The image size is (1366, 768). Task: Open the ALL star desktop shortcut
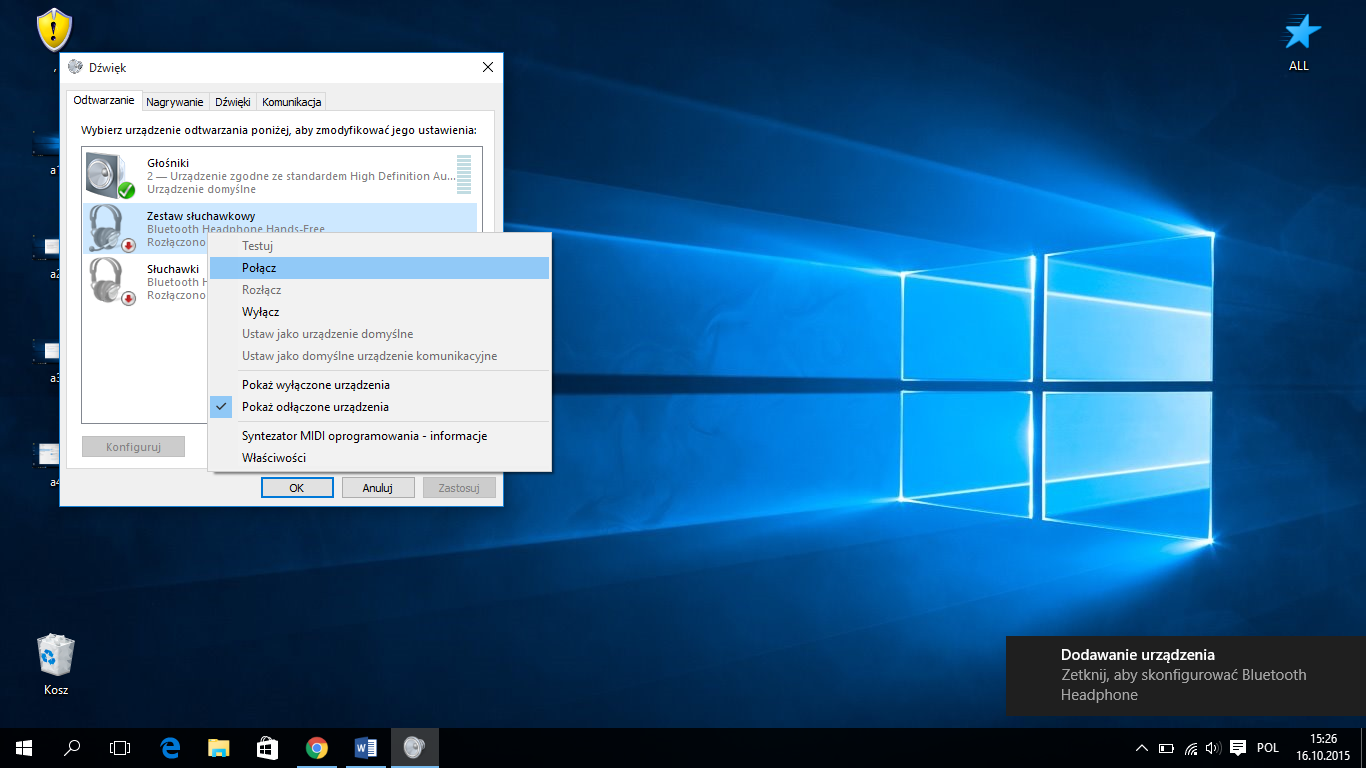1299,34
